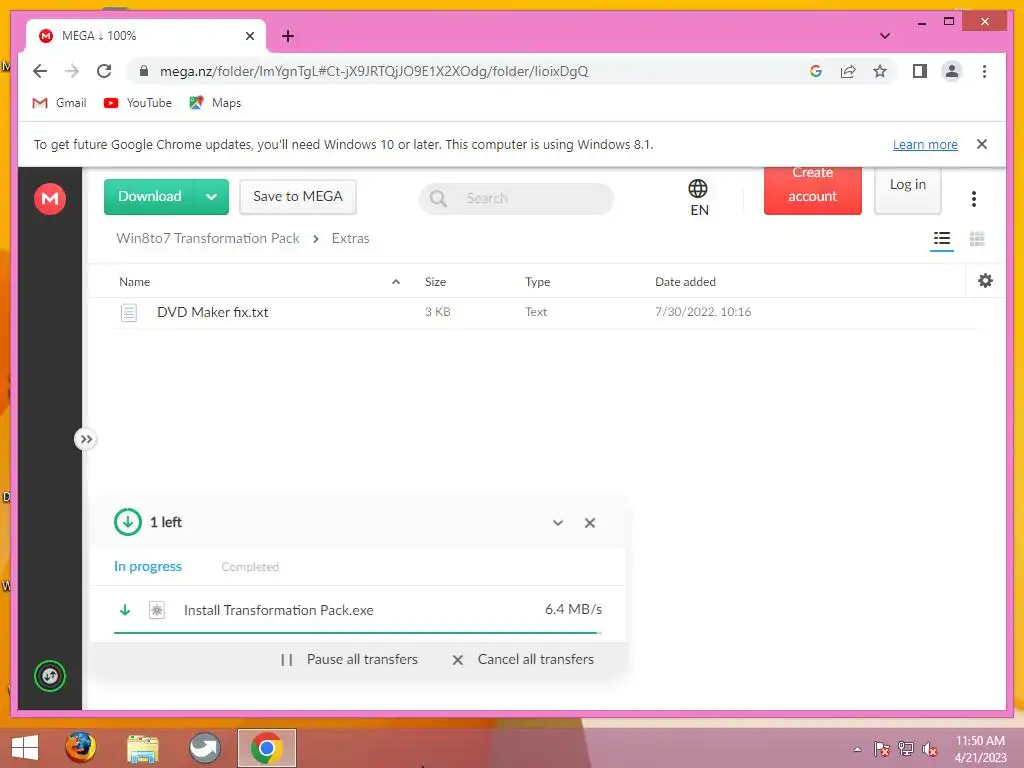Screen dimensions: 1024x768
Task: Click the exe file icon in transfer row
Action: tap(157, 610)
